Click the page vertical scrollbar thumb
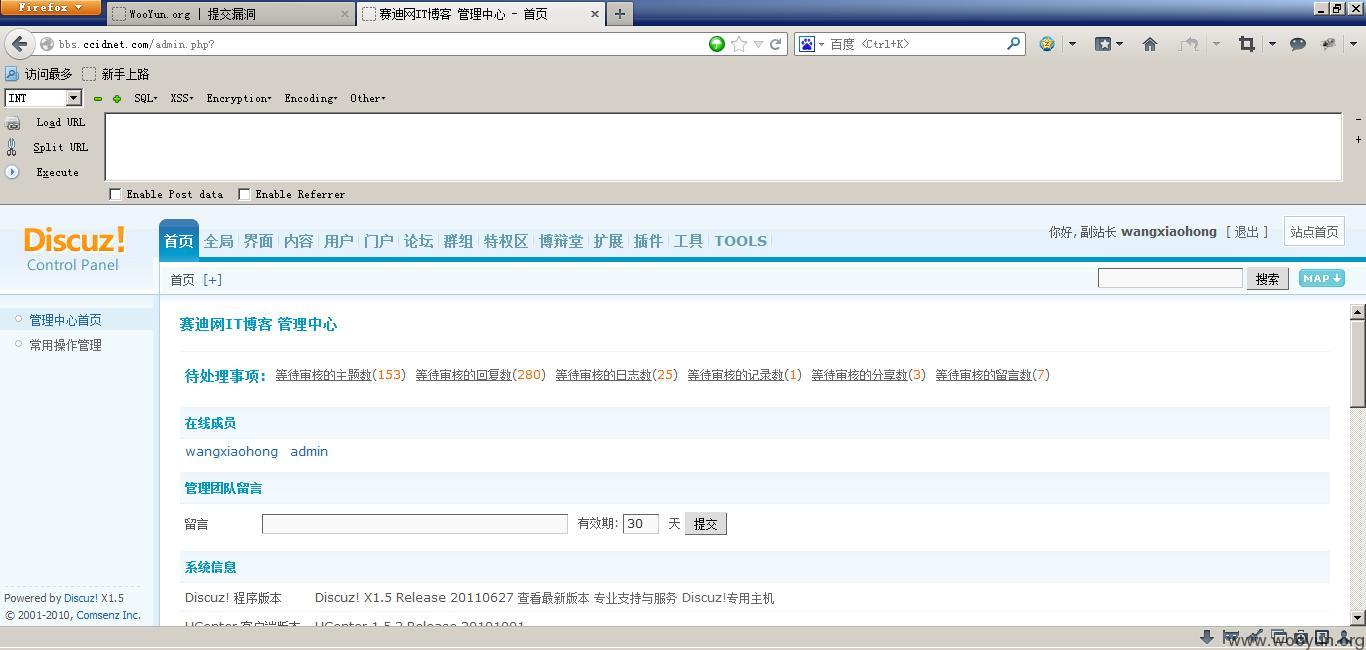The image size is (1366, 650). (1357, 363)
